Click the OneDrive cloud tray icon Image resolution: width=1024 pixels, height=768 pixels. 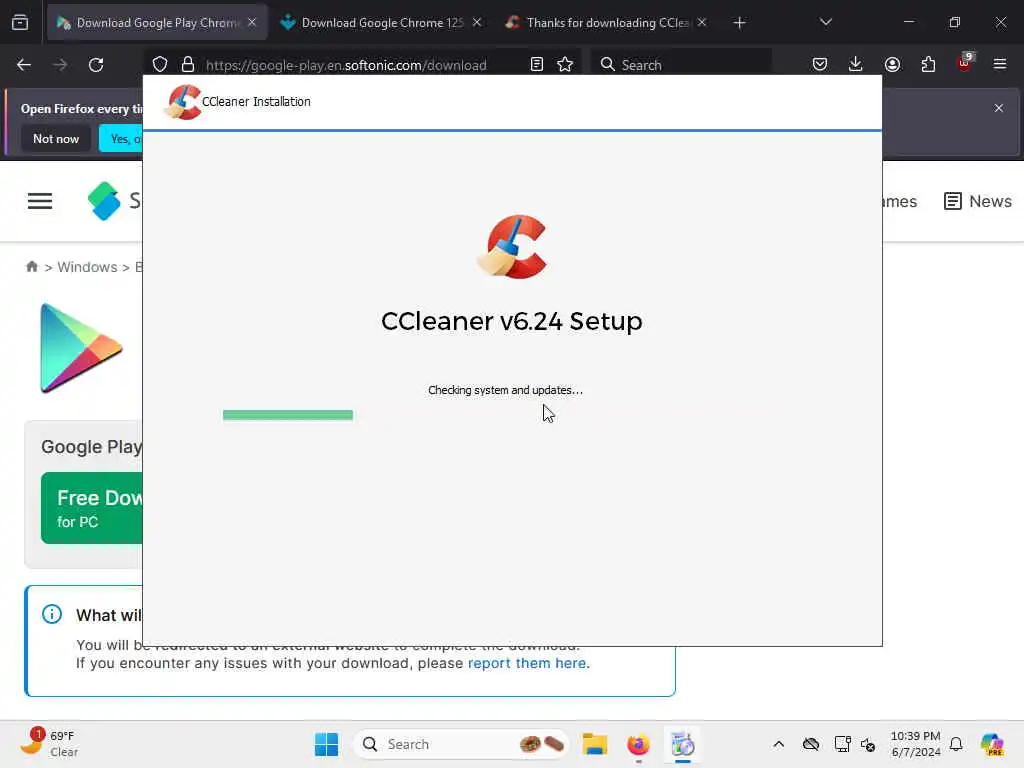[811, 744]
